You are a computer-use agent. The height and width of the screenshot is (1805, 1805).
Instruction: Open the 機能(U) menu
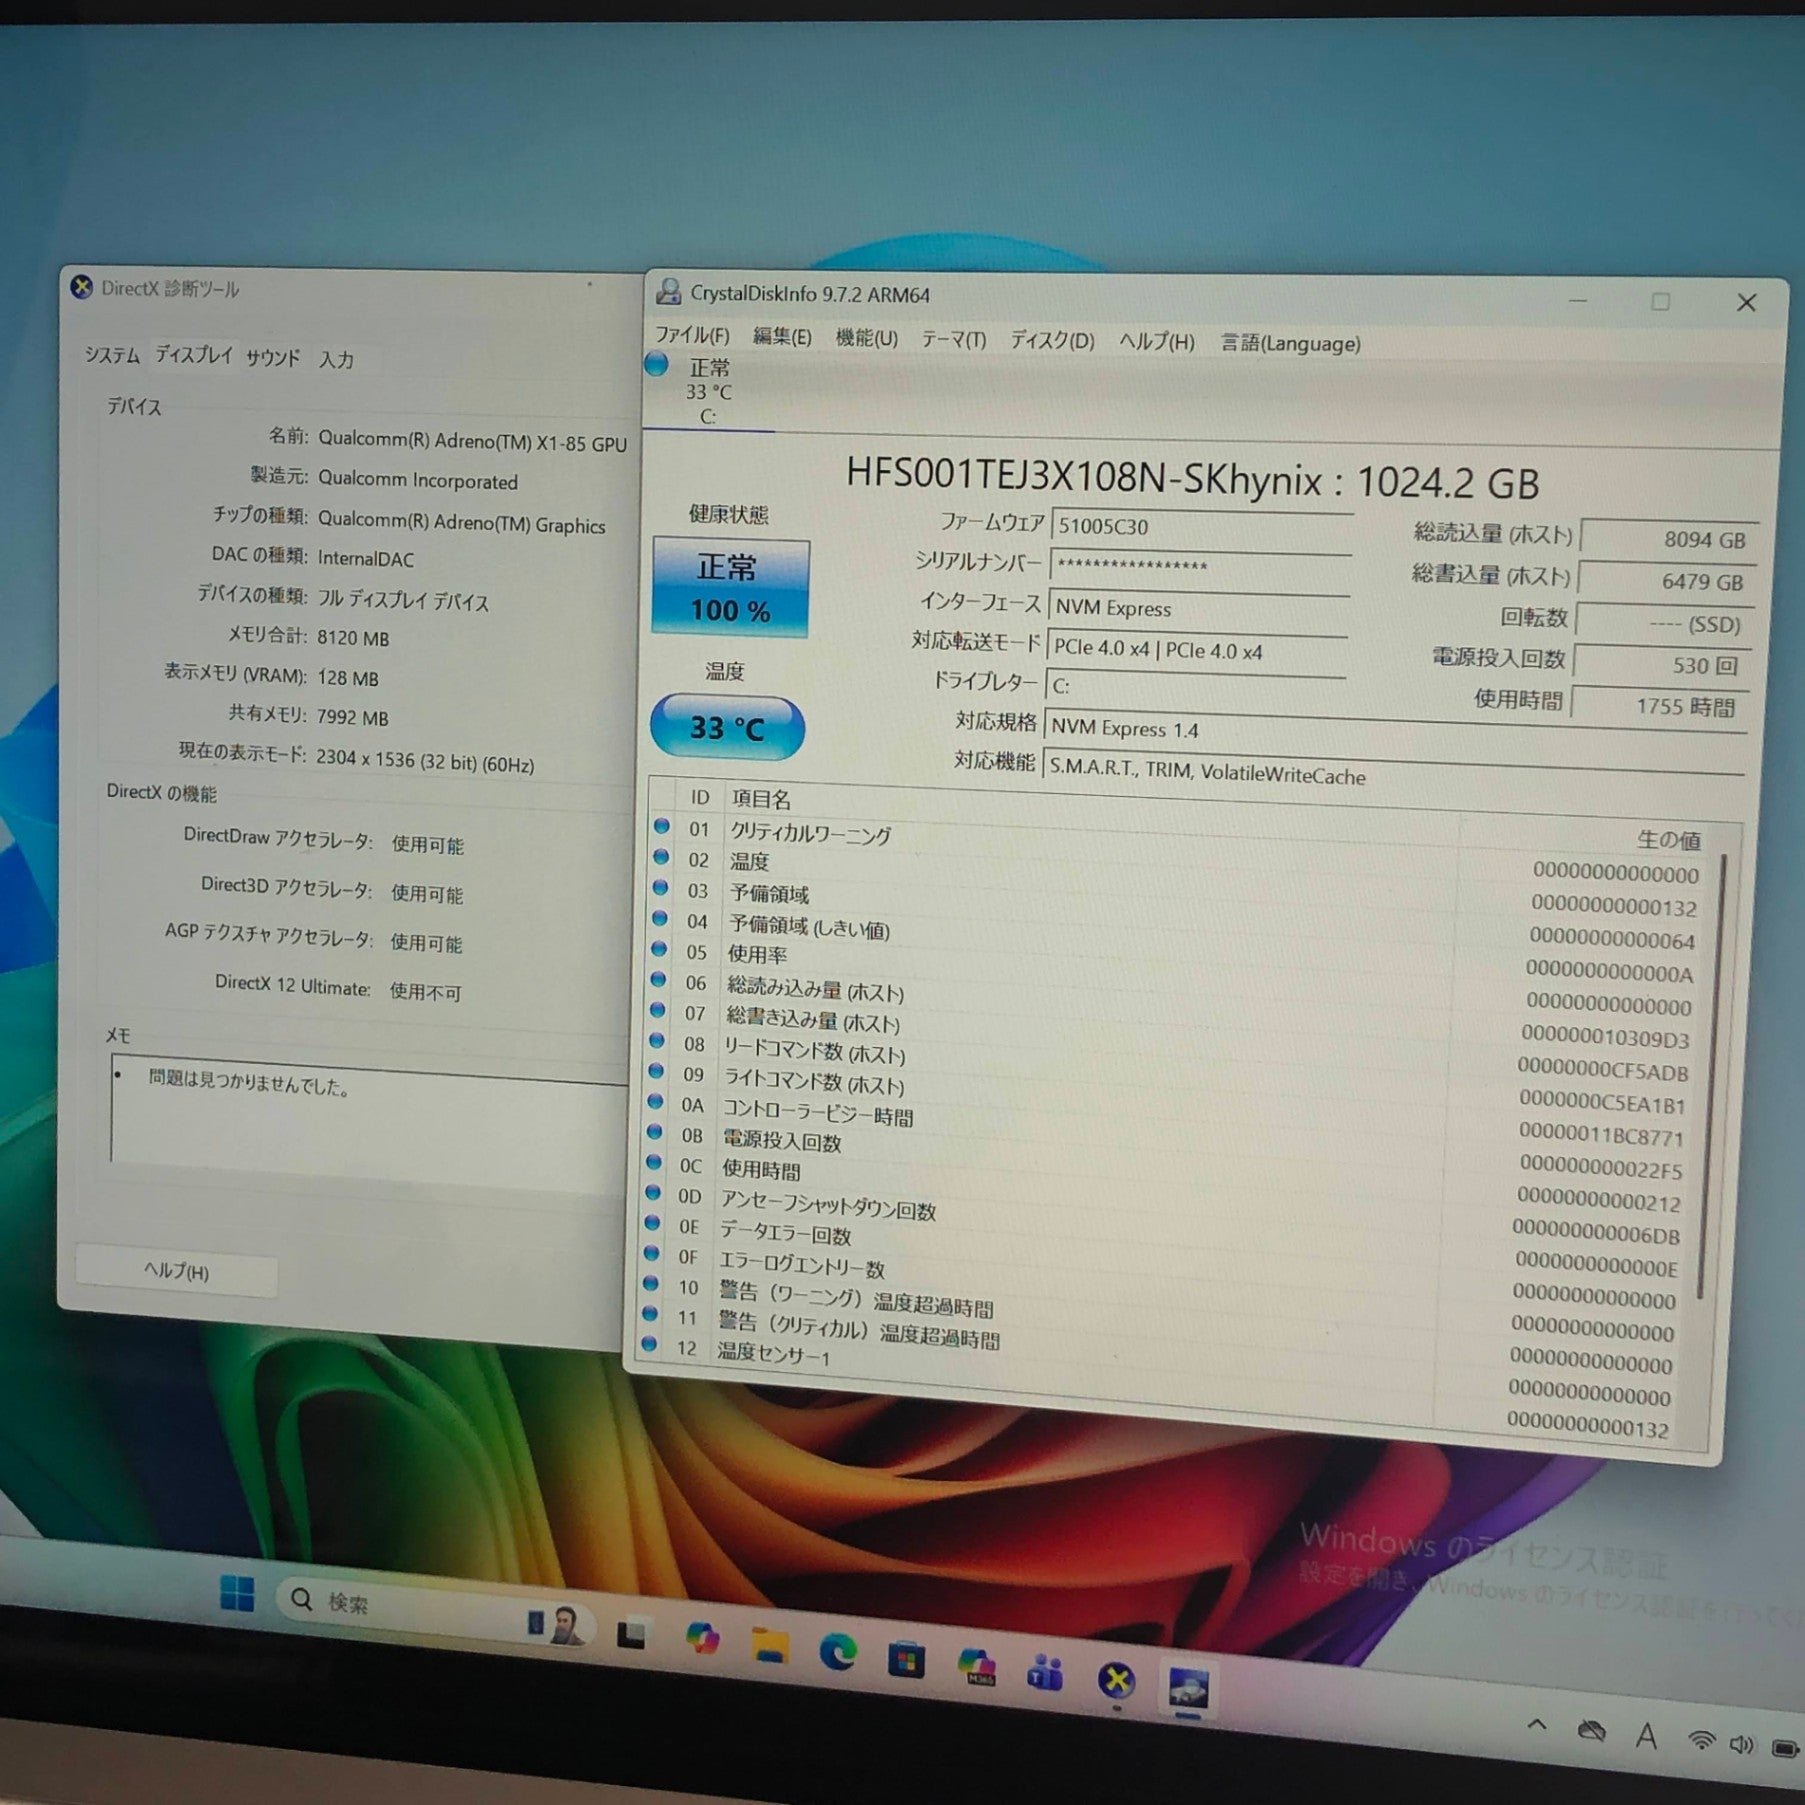tap(866, 338)
